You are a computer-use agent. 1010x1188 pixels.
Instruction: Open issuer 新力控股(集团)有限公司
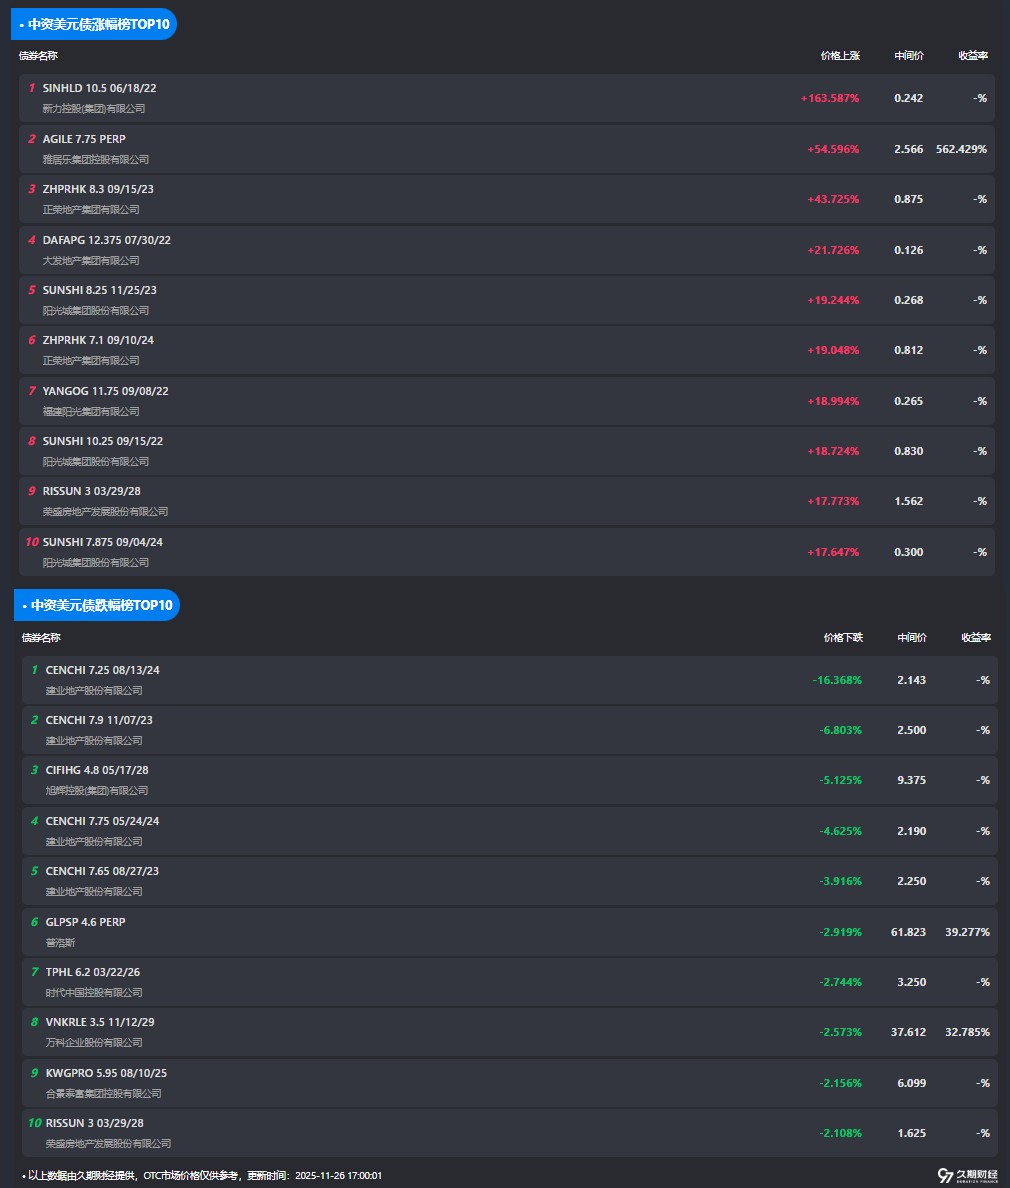94,109
